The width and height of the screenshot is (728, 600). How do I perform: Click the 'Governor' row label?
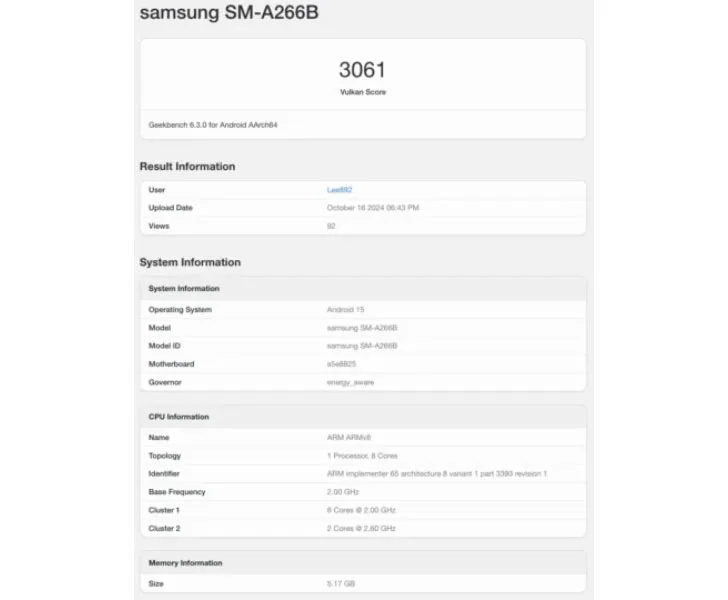click(x=165, y=382)
